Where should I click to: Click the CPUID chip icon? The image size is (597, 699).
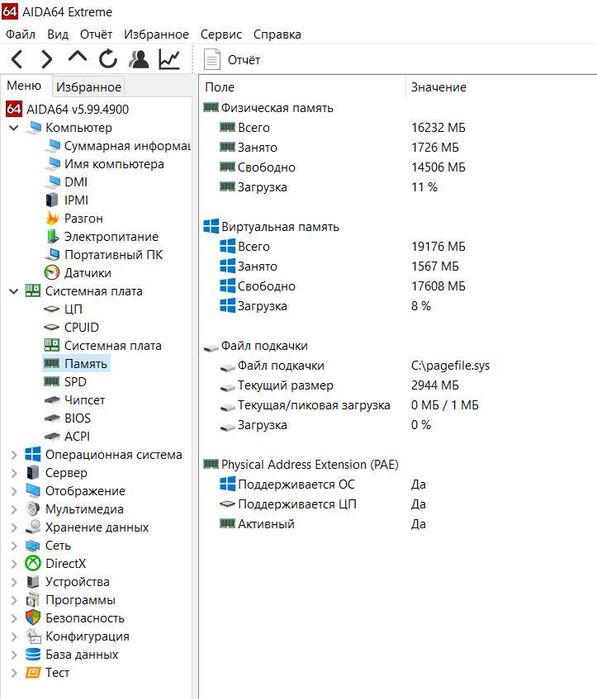click(52, 328)
